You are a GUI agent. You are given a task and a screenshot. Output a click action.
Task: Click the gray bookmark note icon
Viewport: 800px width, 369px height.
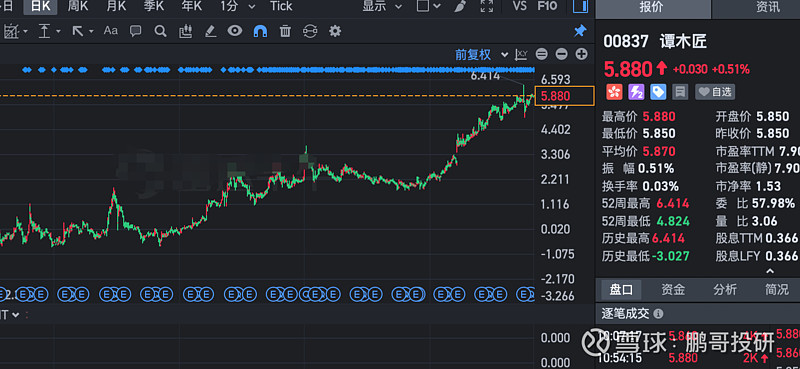pos(680,92)
